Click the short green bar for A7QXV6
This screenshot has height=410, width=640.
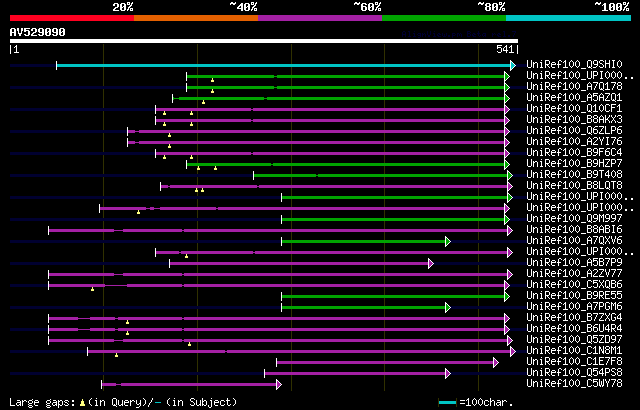363,242
